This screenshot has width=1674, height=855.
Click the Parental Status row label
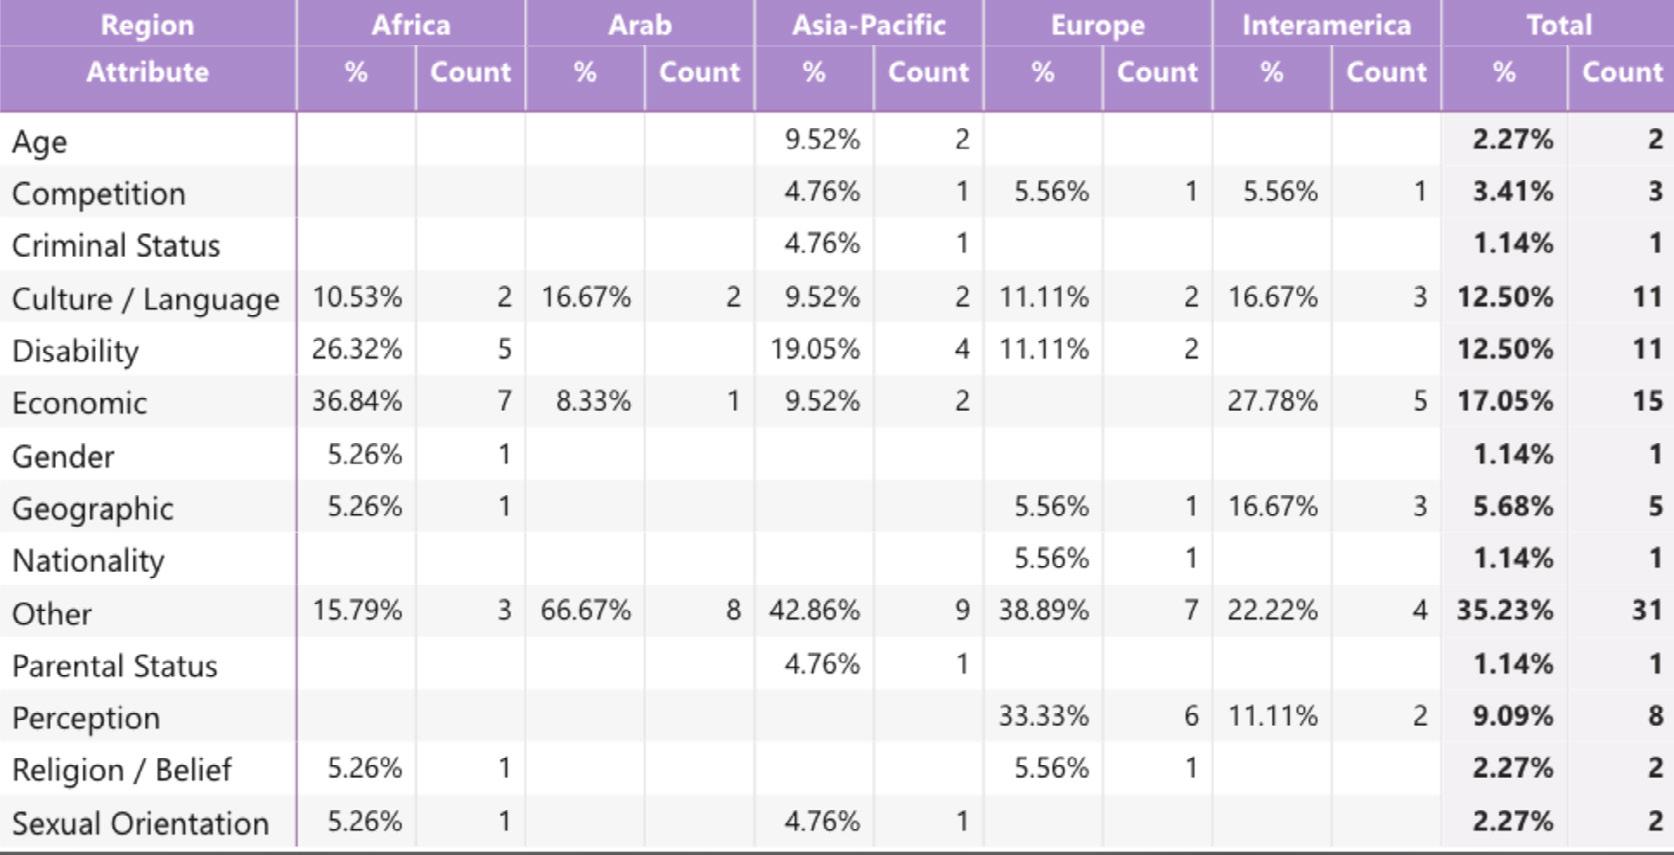(x=114, y=666)
